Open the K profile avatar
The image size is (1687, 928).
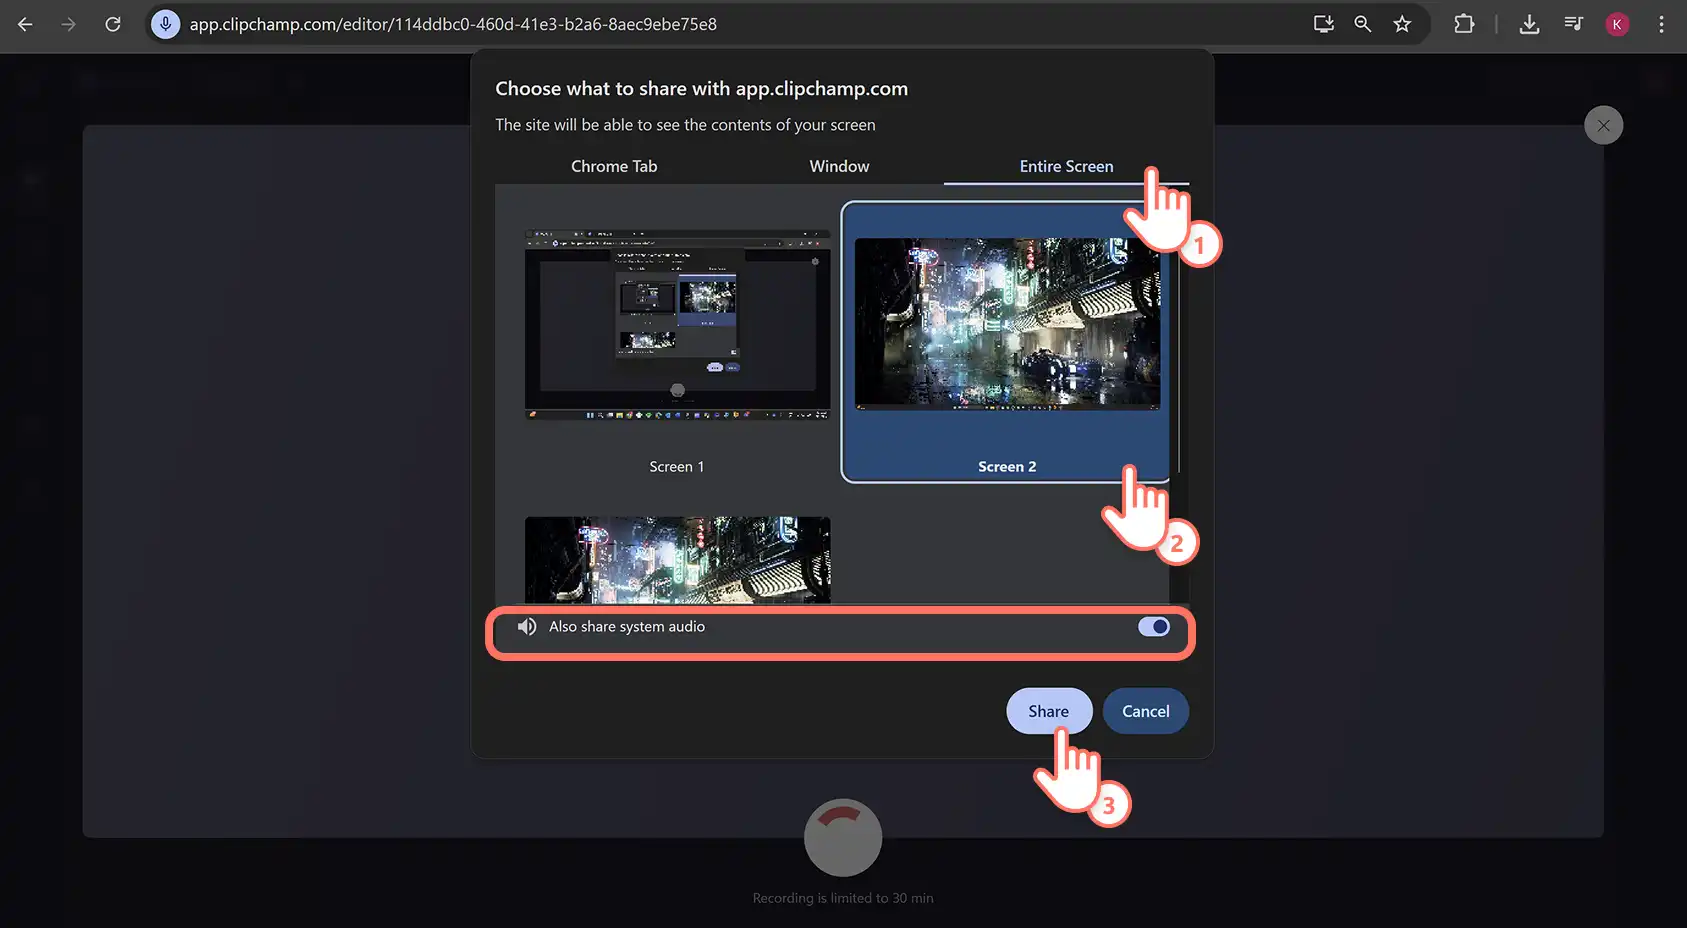[x=1617, y=24]
